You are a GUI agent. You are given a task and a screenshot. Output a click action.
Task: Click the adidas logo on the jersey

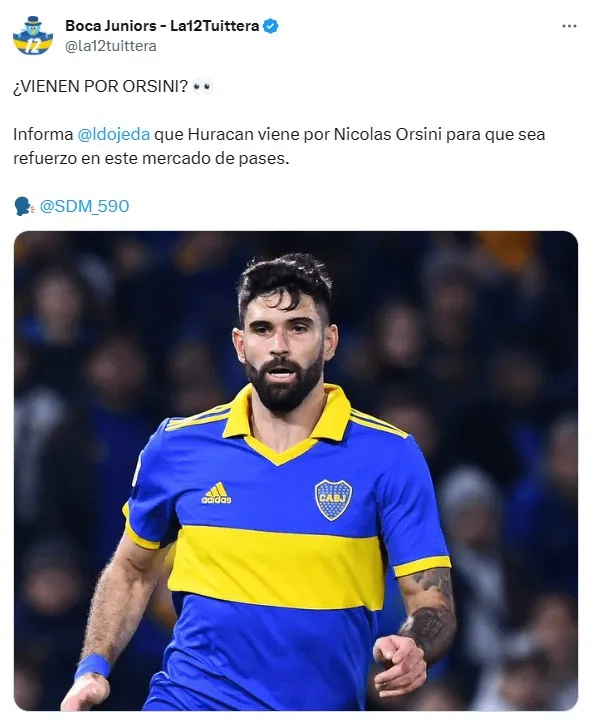coord(216,493)
